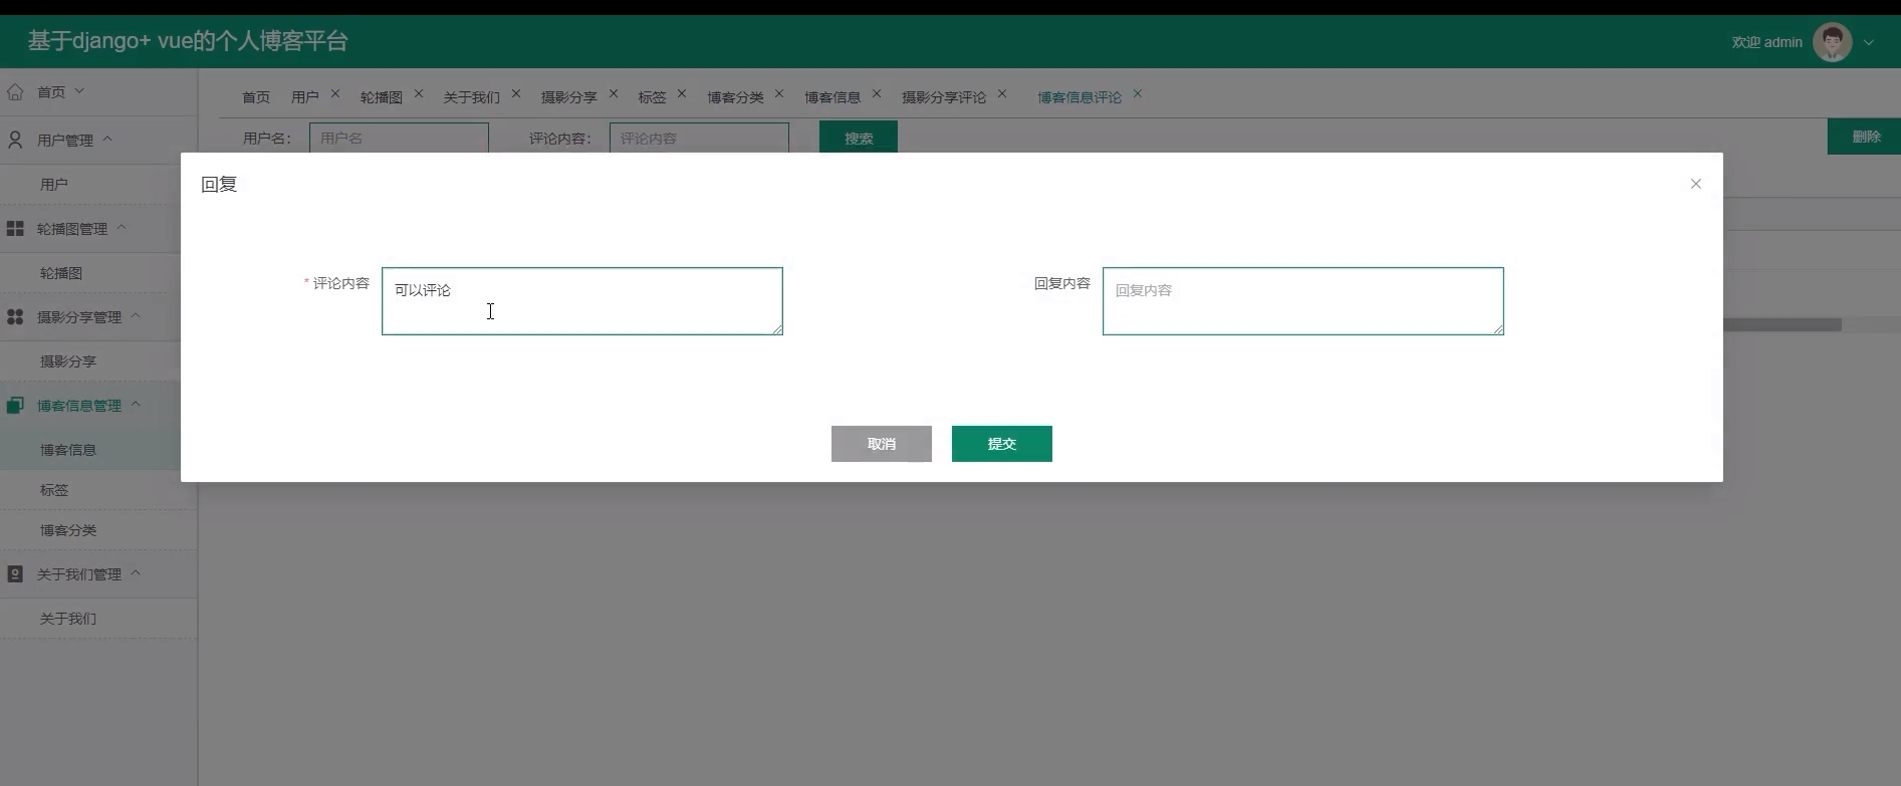Switch to the 摄影分享评论 tab
The width and height of the screenshot is (1901, 786).
[x=943, y=97]
